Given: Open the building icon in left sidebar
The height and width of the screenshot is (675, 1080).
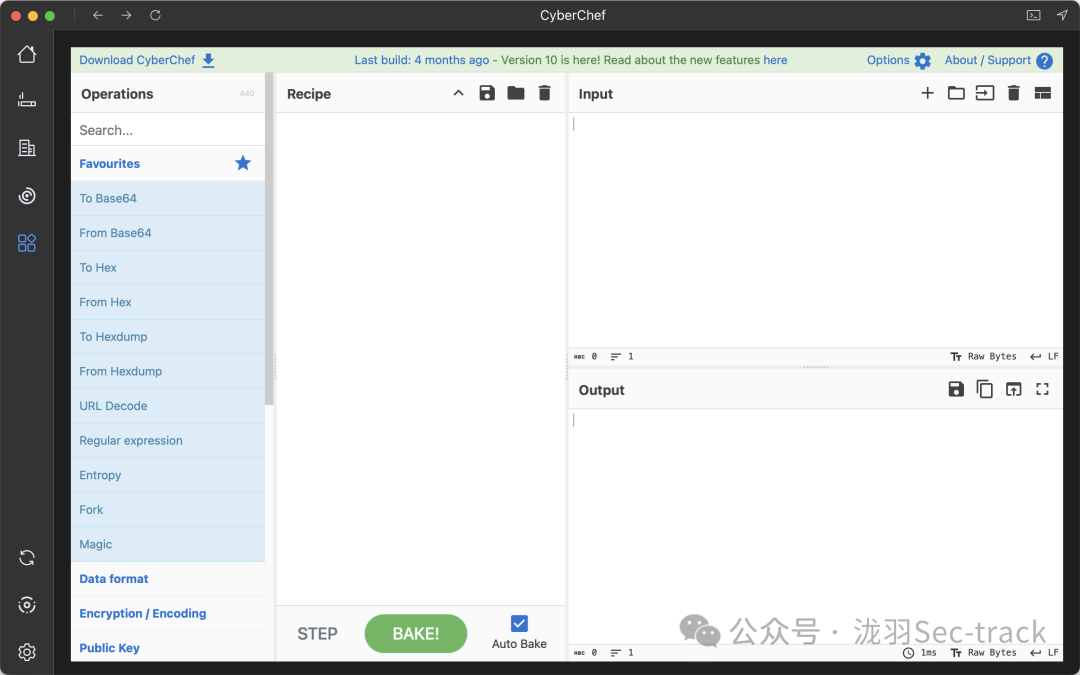Looking at the screenshot, I should [x=27, y=148].
